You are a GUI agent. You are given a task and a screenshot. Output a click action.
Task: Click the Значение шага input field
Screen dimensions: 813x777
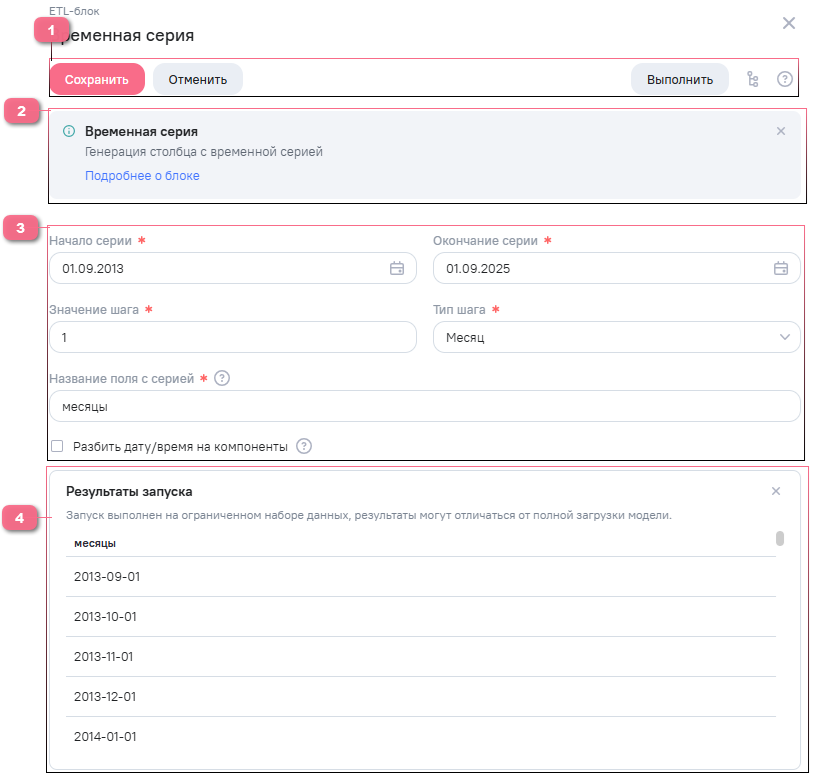(x=232, y=338)
